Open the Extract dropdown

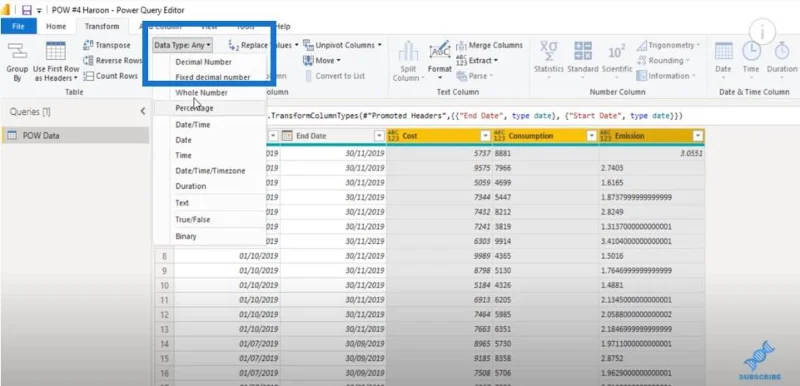(477, 61)
